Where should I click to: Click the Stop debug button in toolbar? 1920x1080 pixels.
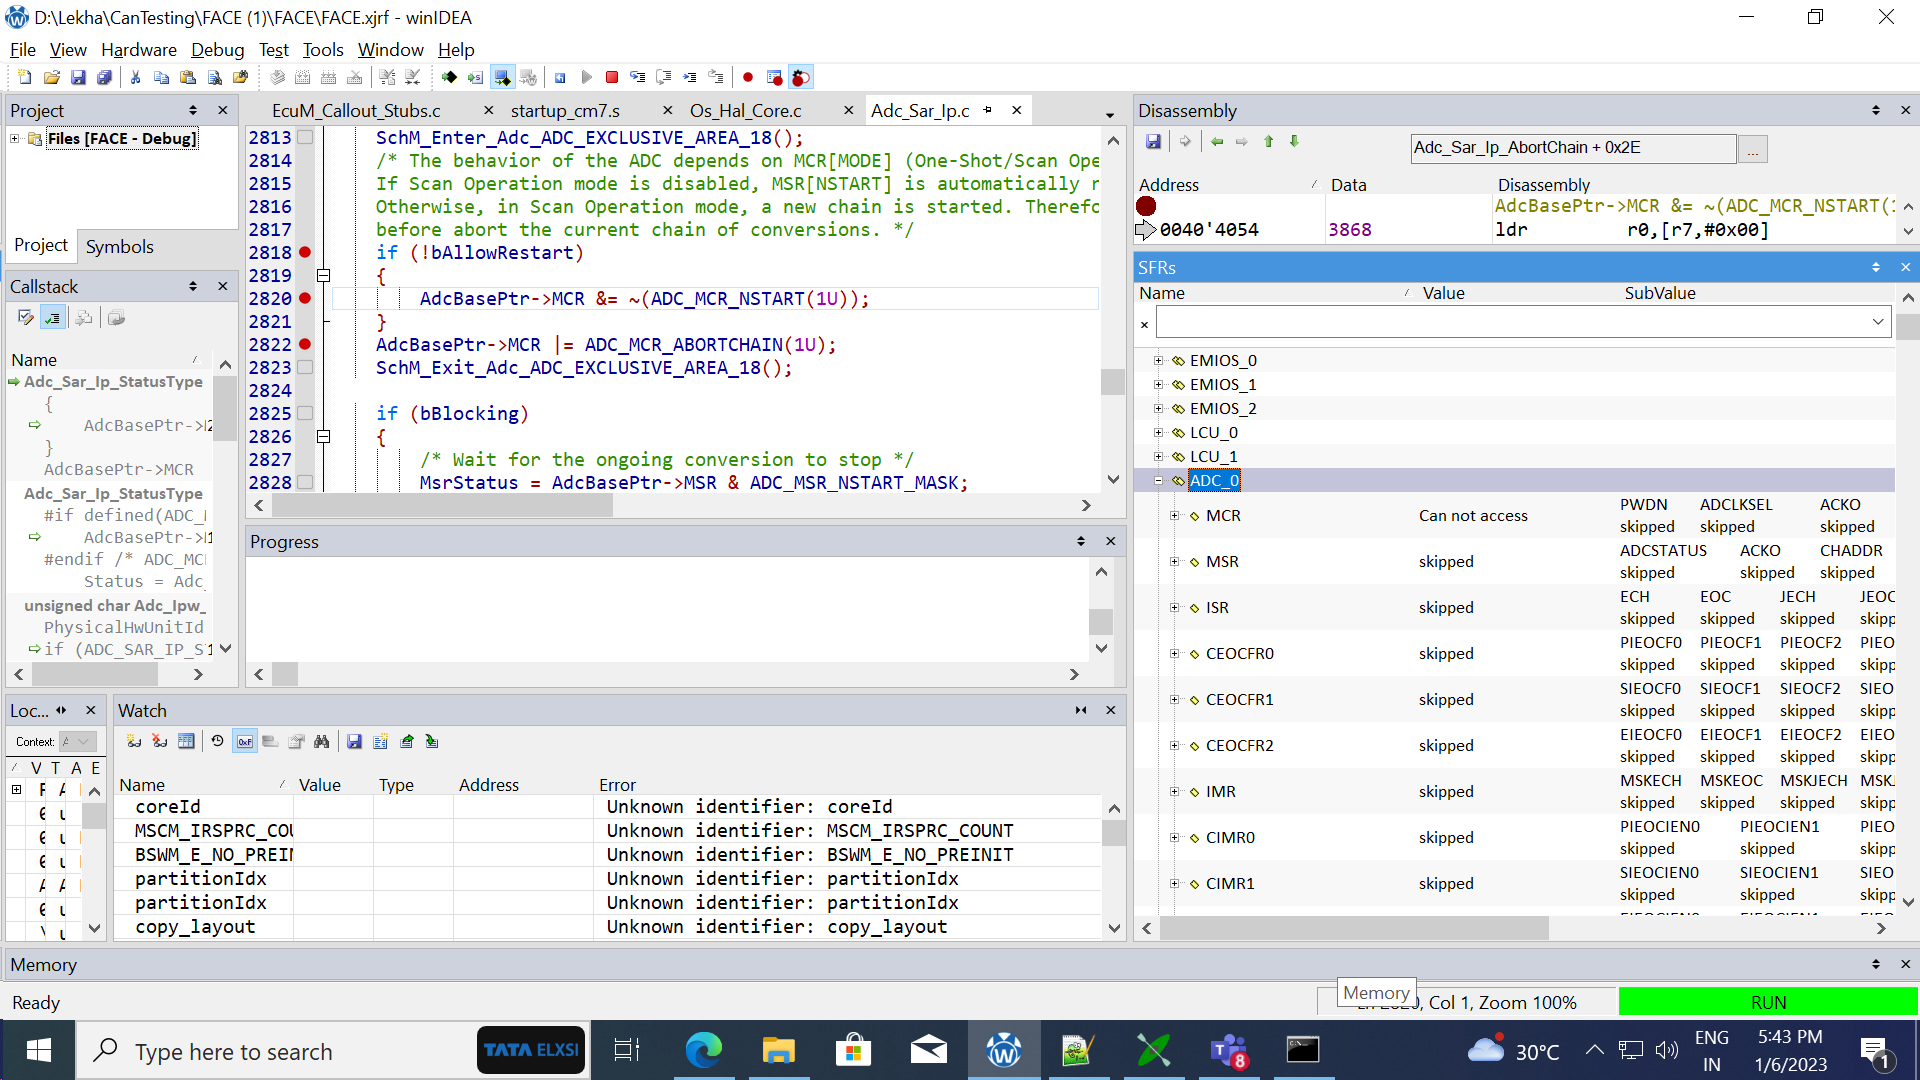coord(612,77)
